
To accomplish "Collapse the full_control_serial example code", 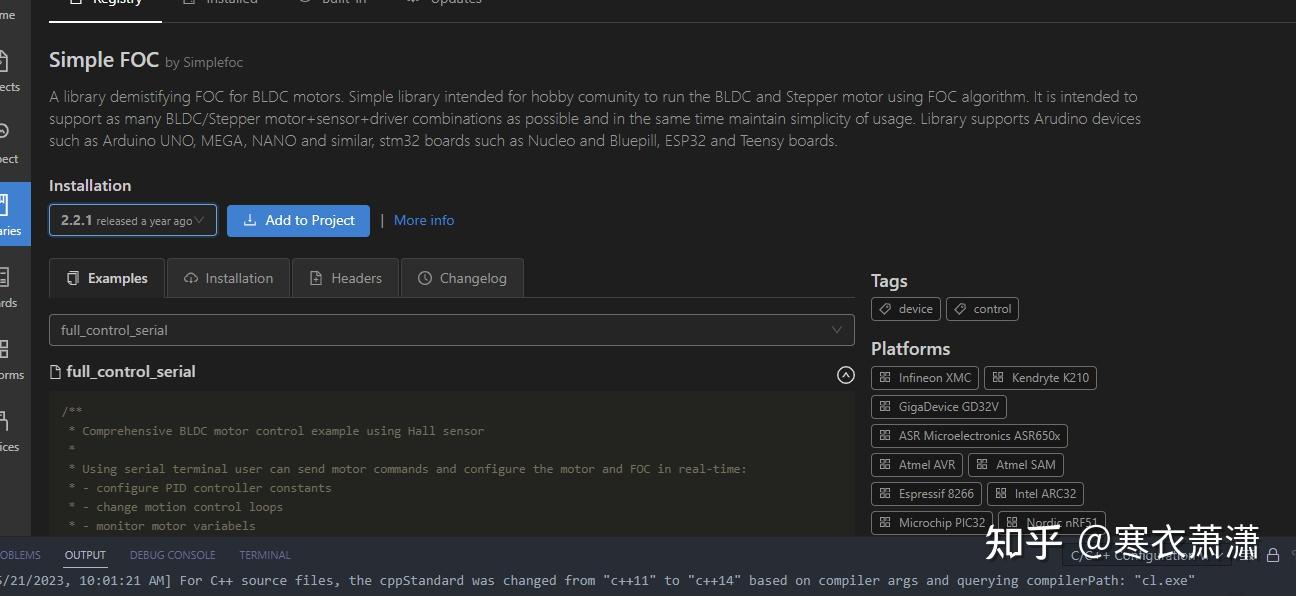I will 845,375.
